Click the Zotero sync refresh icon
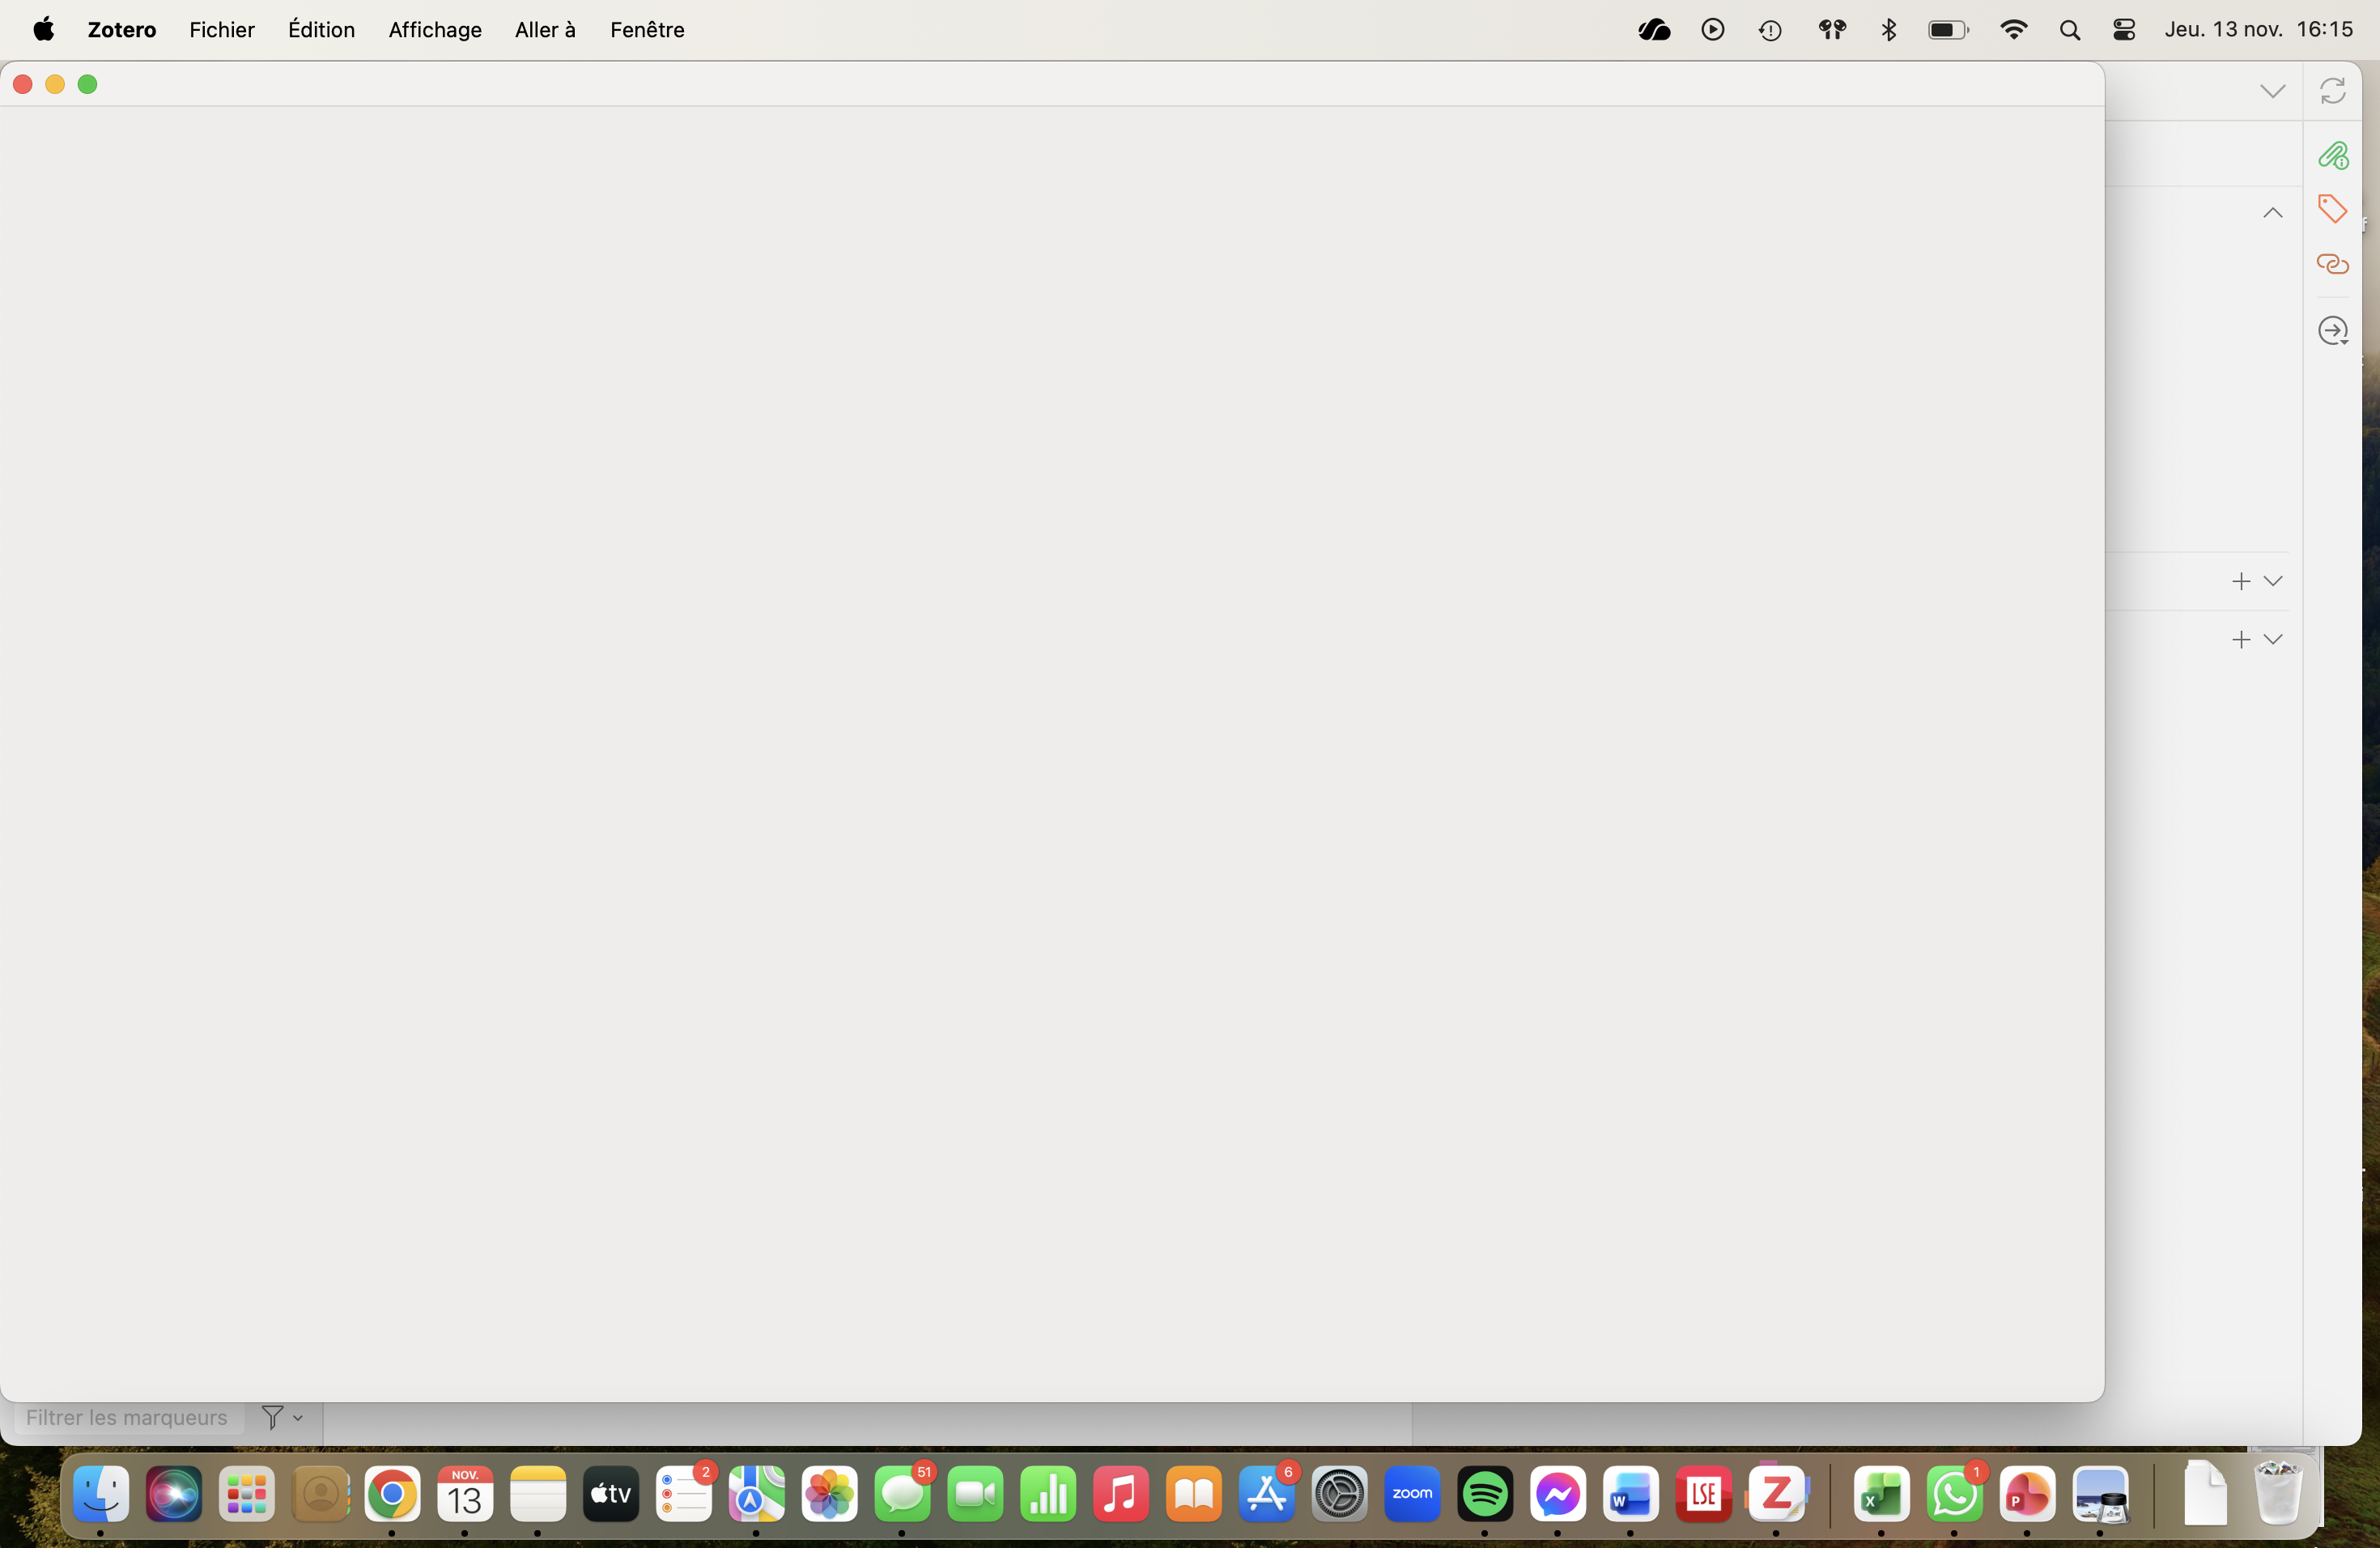Screen dimensions: 2380x1548 tap(2332, 91)
